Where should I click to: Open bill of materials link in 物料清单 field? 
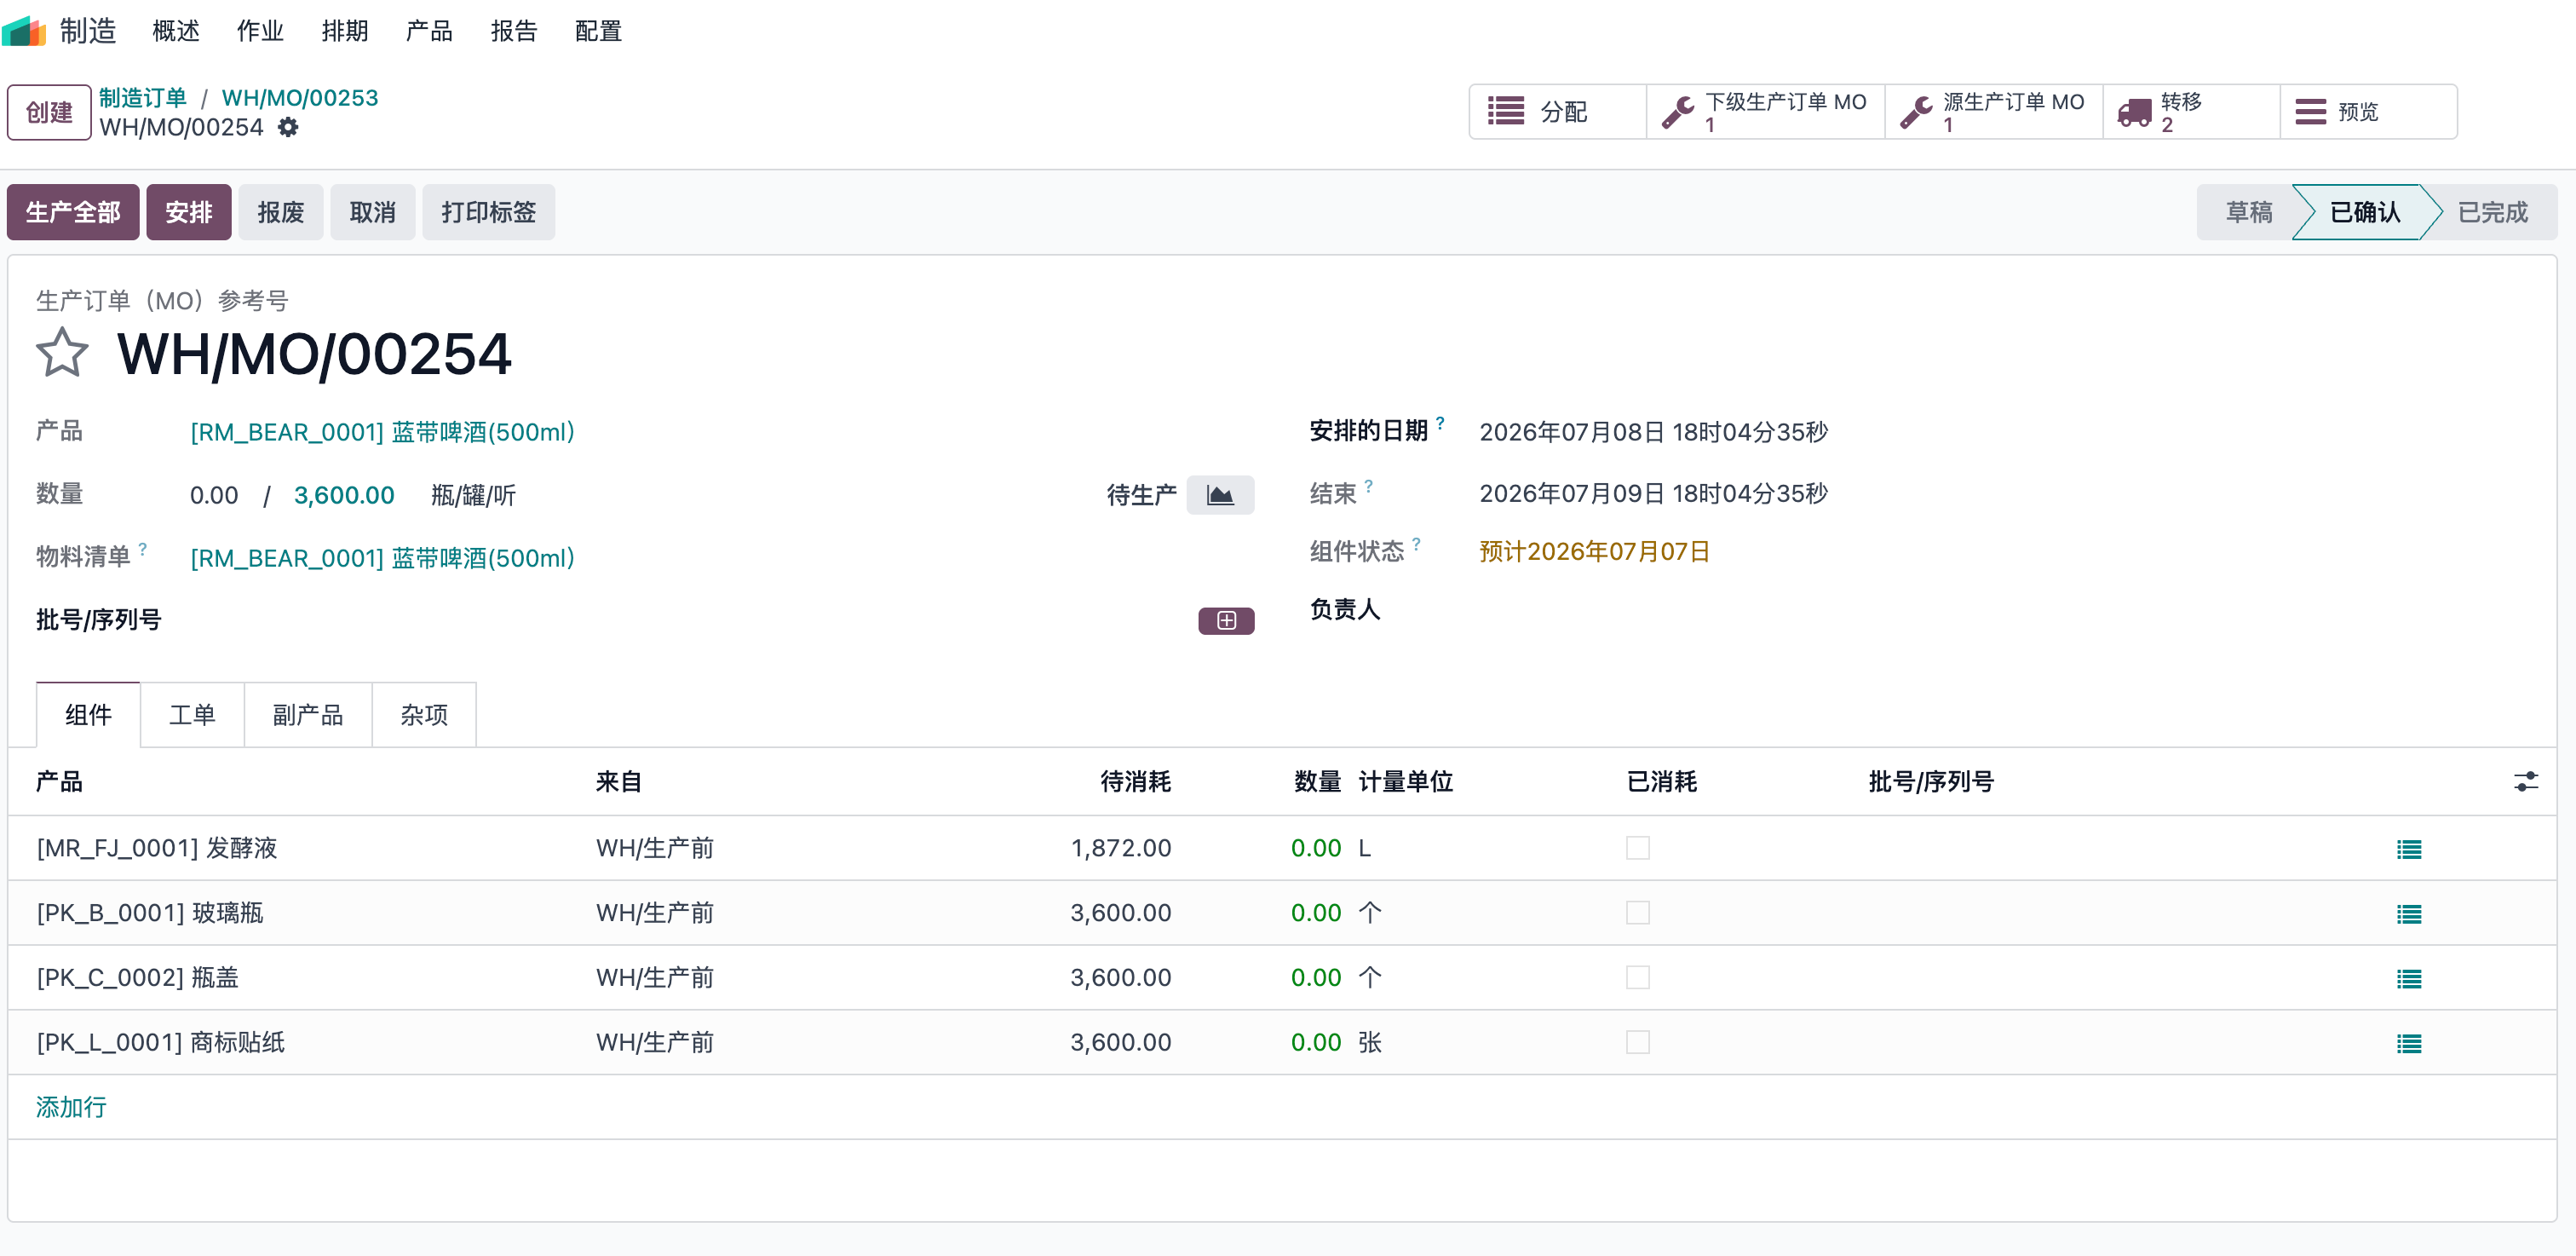(383, 558)
